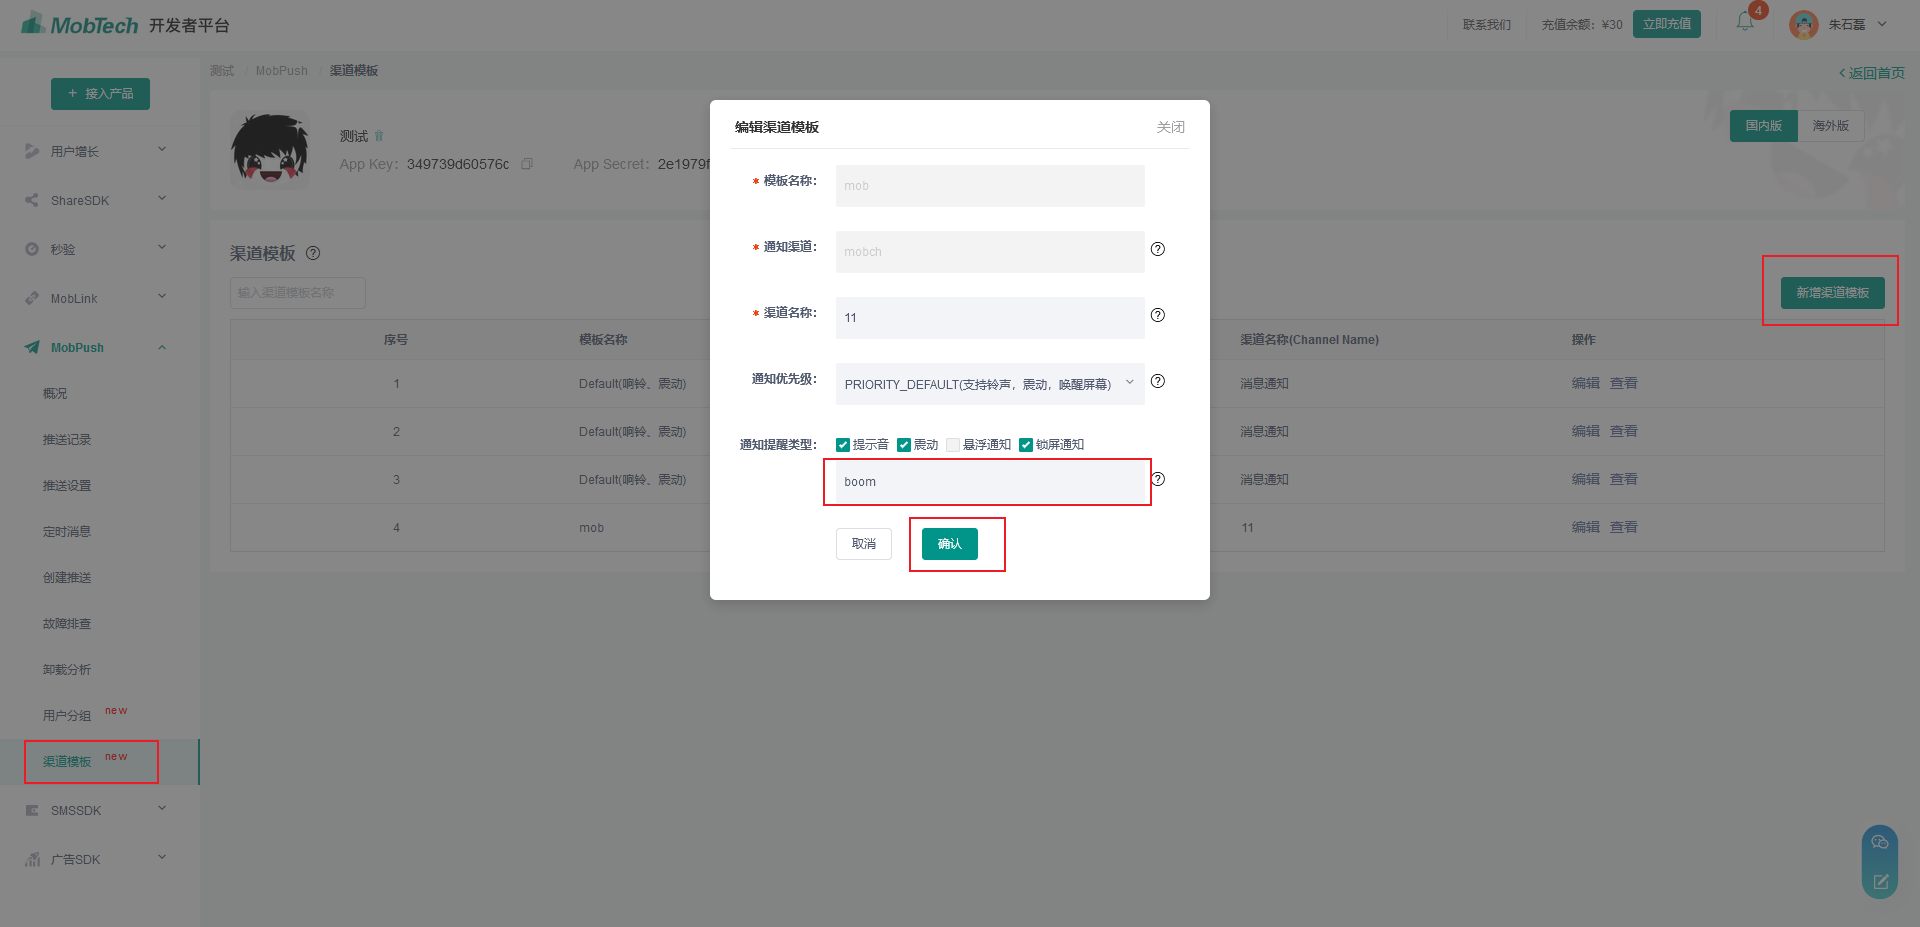Click the 渠道名称 input field containing 11
Viewport: 1920px width, 927px height.
[x=990, y=318]
